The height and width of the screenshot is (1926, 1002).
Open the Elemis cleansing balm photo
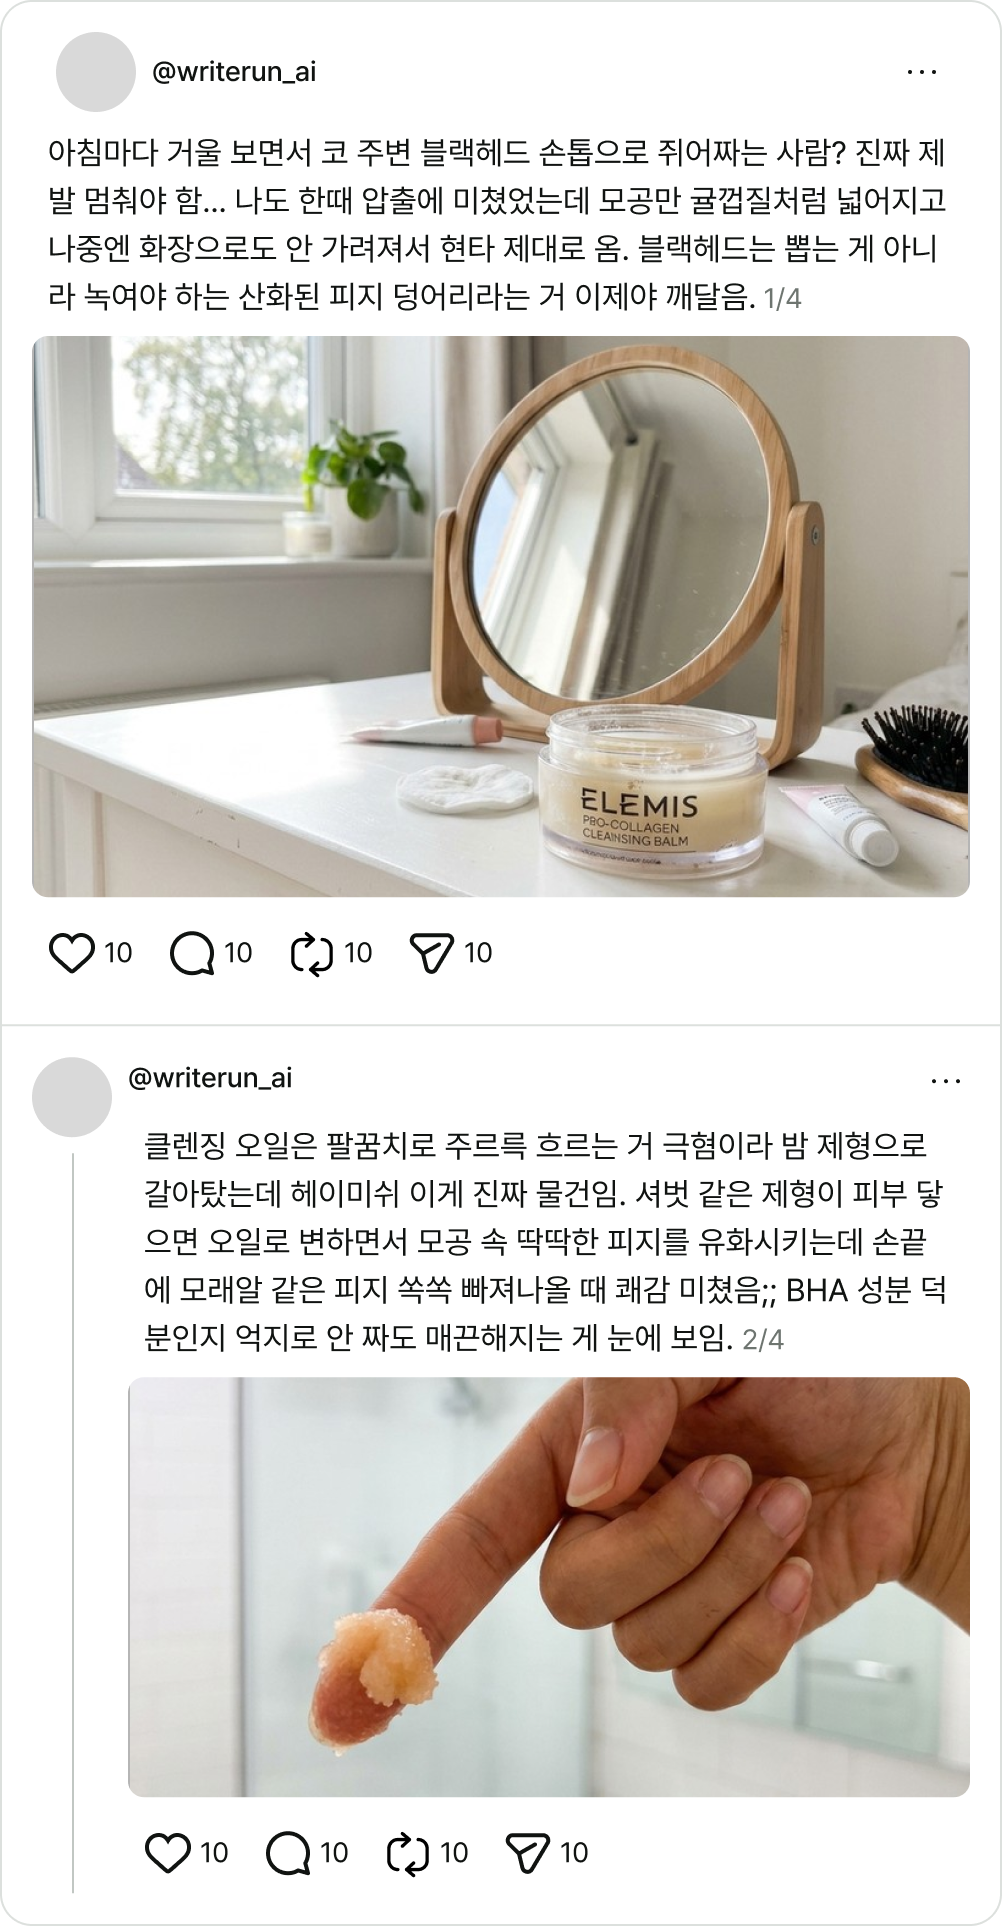[501, 616]
